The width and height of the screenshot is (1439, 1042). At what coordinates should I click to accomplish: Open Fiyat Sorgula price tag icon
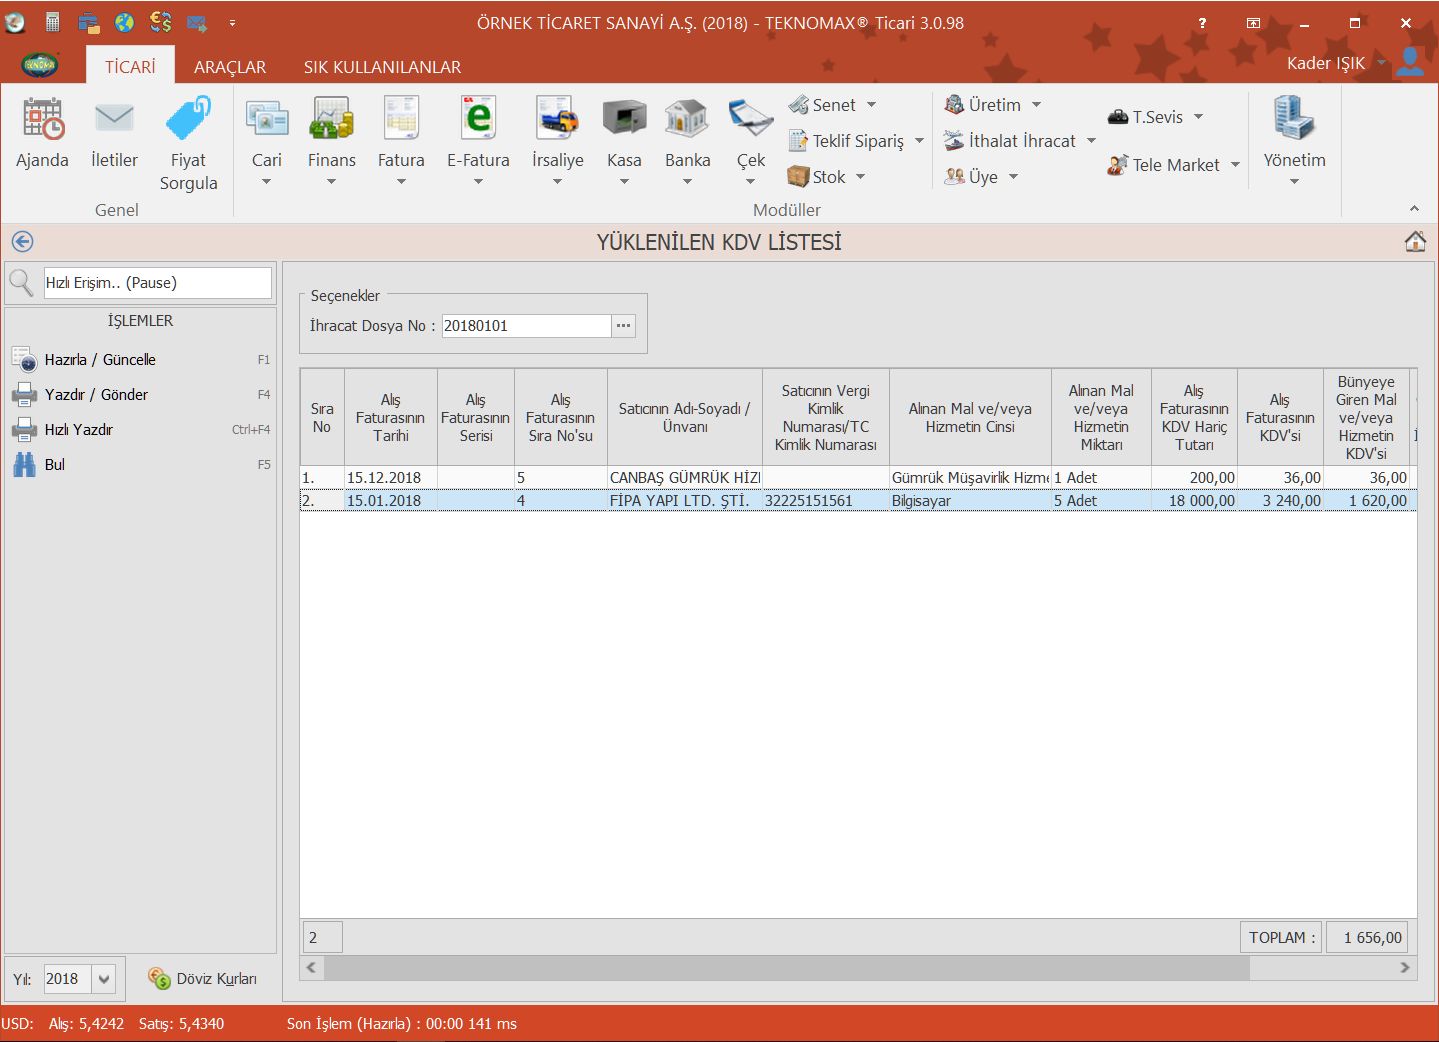(188, 120)
